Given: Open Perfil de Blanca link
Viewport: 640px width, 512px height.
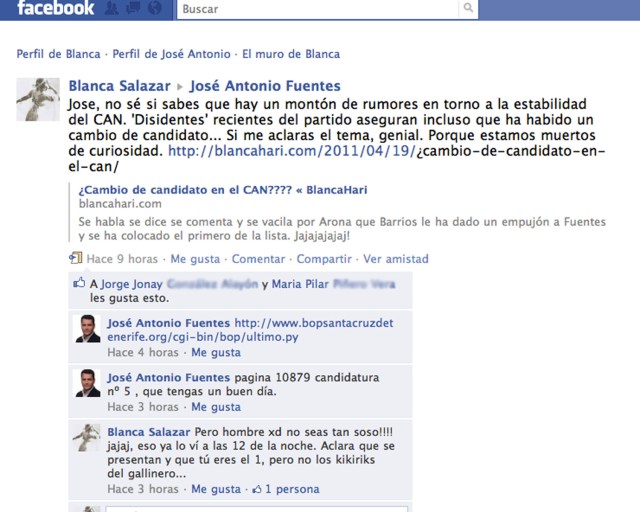Looking at the screenshot, I should [58, 54].
